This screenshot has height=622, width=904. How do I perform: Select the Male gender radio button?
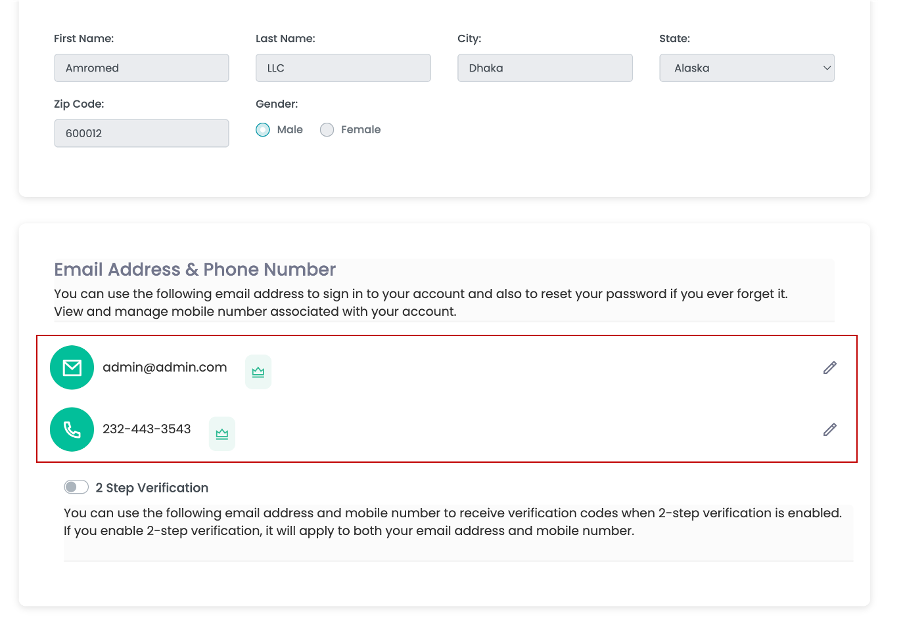tap(263, 130)
